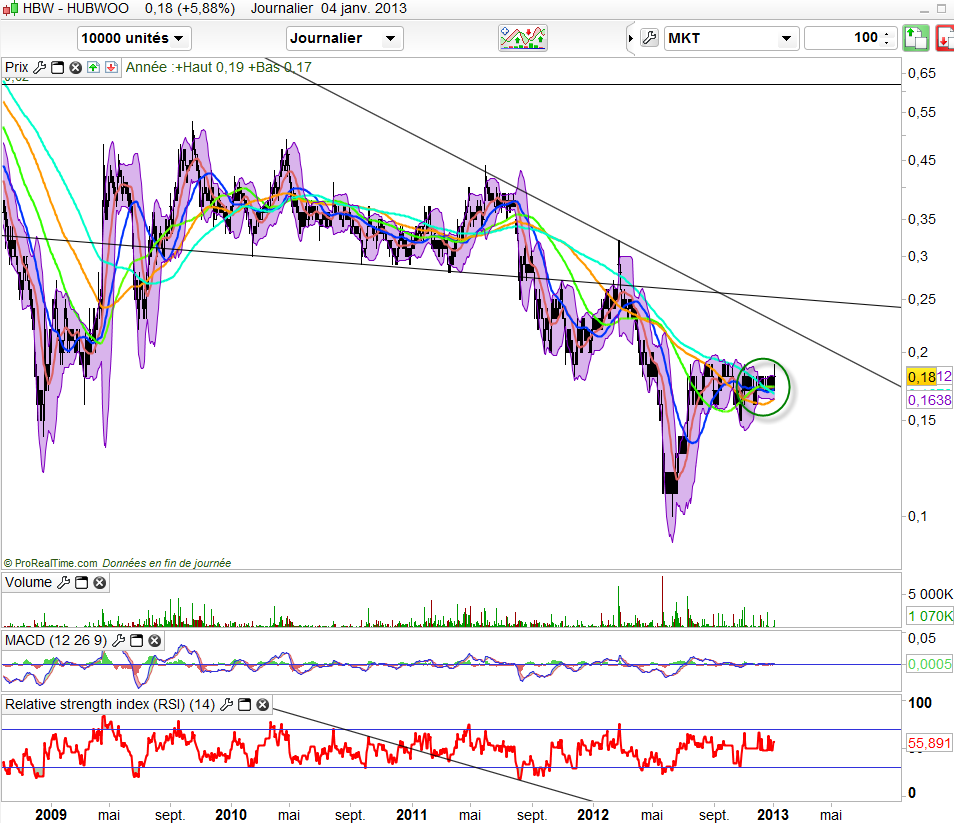954x823 pixels.
Task: Click the indicators chart icon in toolbar
Action: click(x=523, y=38)
